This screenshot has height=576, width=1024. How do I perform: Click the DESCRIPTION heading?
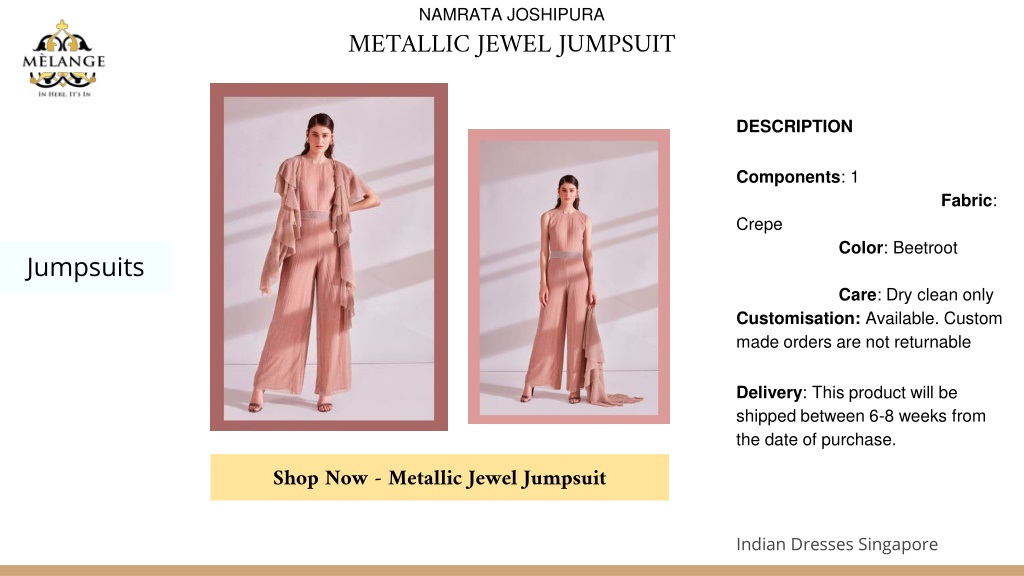794,127
